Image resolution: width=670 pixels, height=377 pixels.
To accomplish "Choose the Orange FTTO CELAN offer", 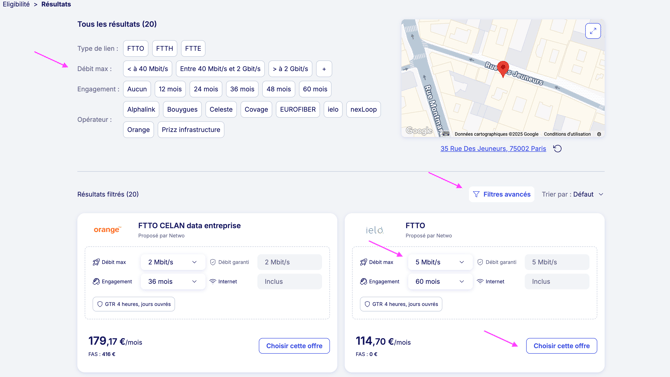I will click(294, 346).
